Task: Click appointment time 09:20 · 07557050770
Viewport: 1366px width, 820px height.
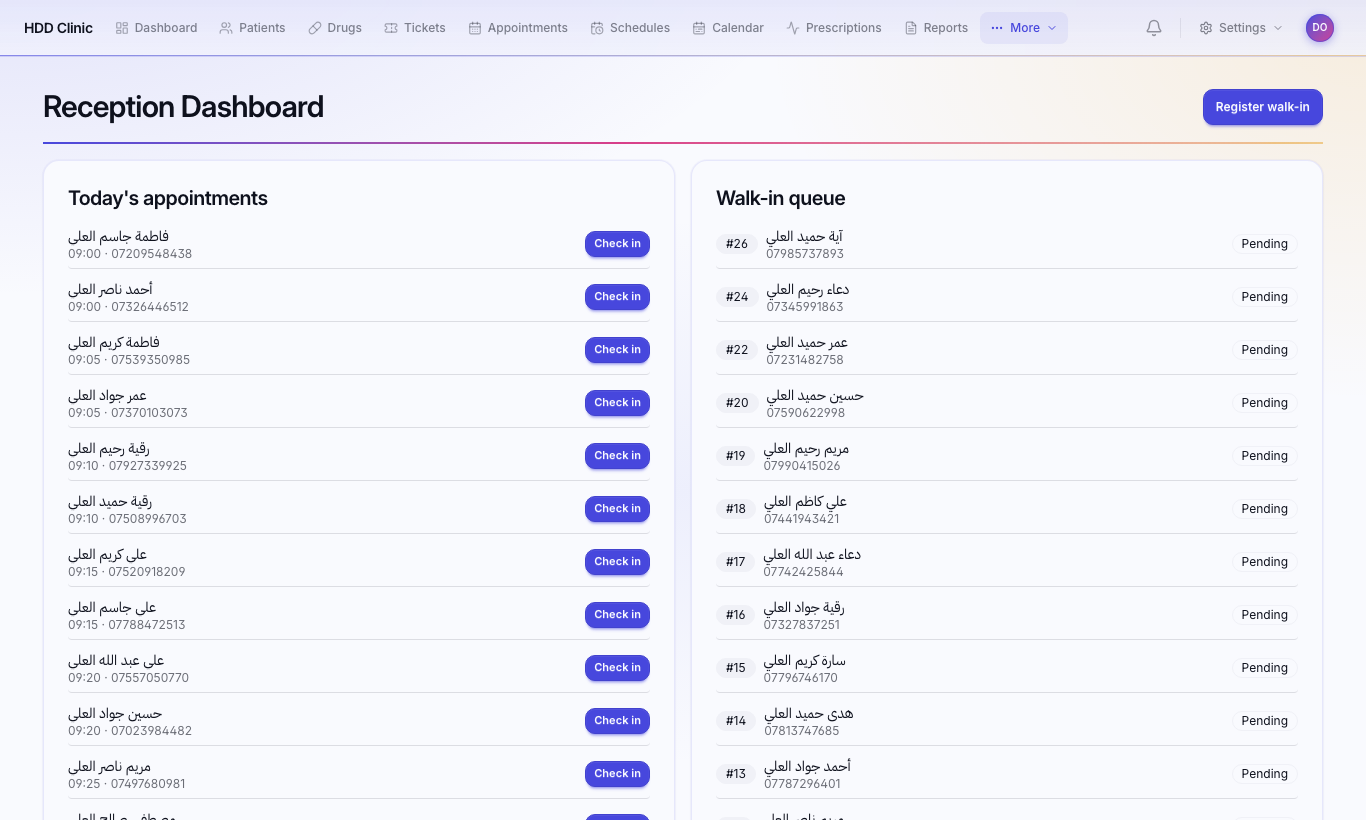Action: (x=128, y=678)
